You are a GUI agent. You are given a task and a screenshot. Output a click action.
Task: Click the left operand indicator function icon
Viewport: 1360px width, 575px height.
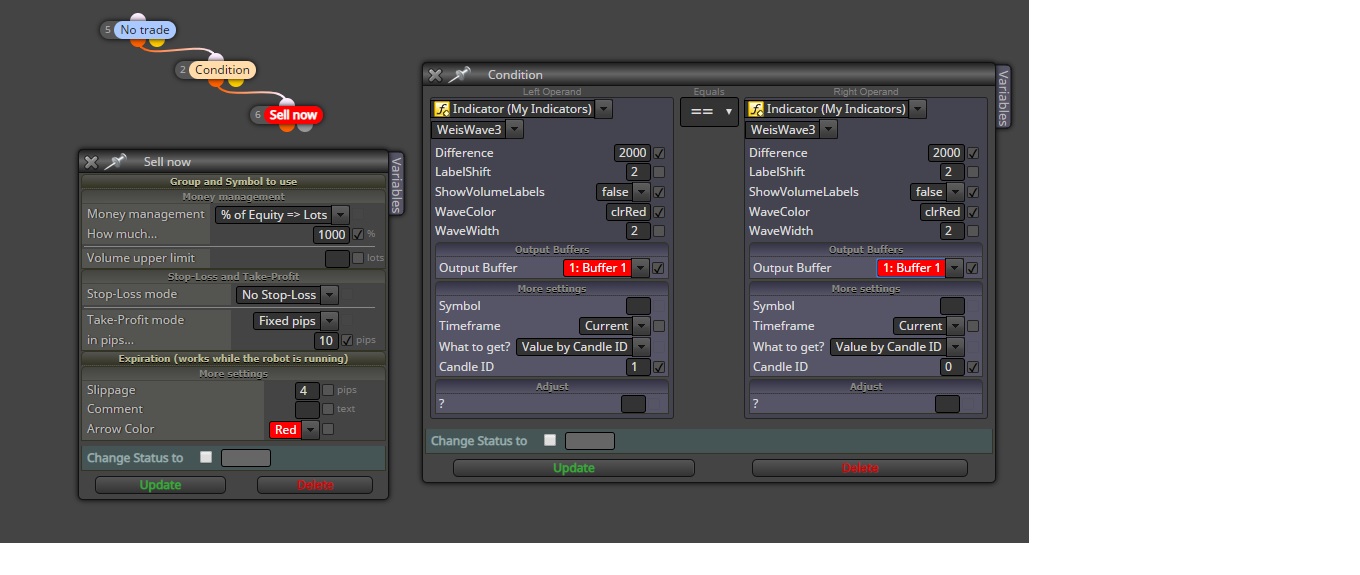(441, 109)
